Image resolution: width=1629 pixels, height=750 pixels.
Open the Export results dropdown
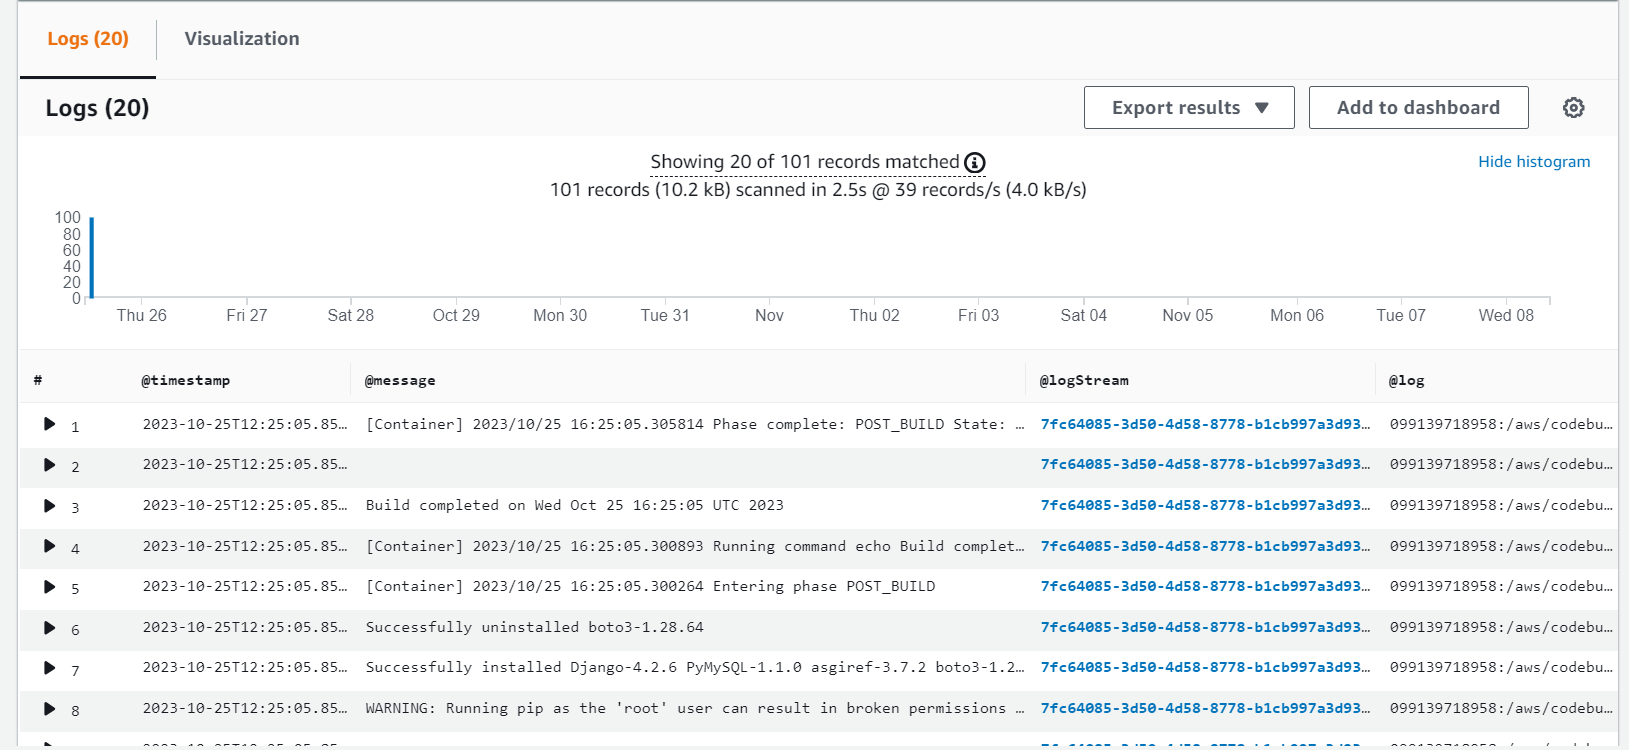(1189, 108)
